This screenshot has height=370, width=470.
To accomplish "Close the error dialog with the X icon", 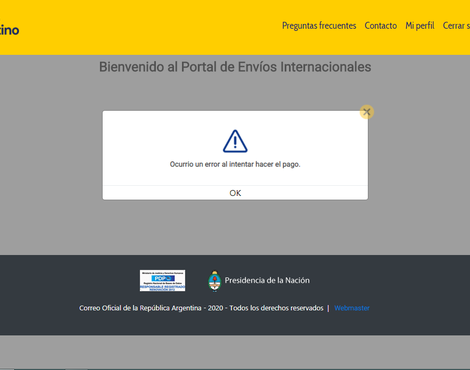I will pyautogui.click(x=367, y=112).
